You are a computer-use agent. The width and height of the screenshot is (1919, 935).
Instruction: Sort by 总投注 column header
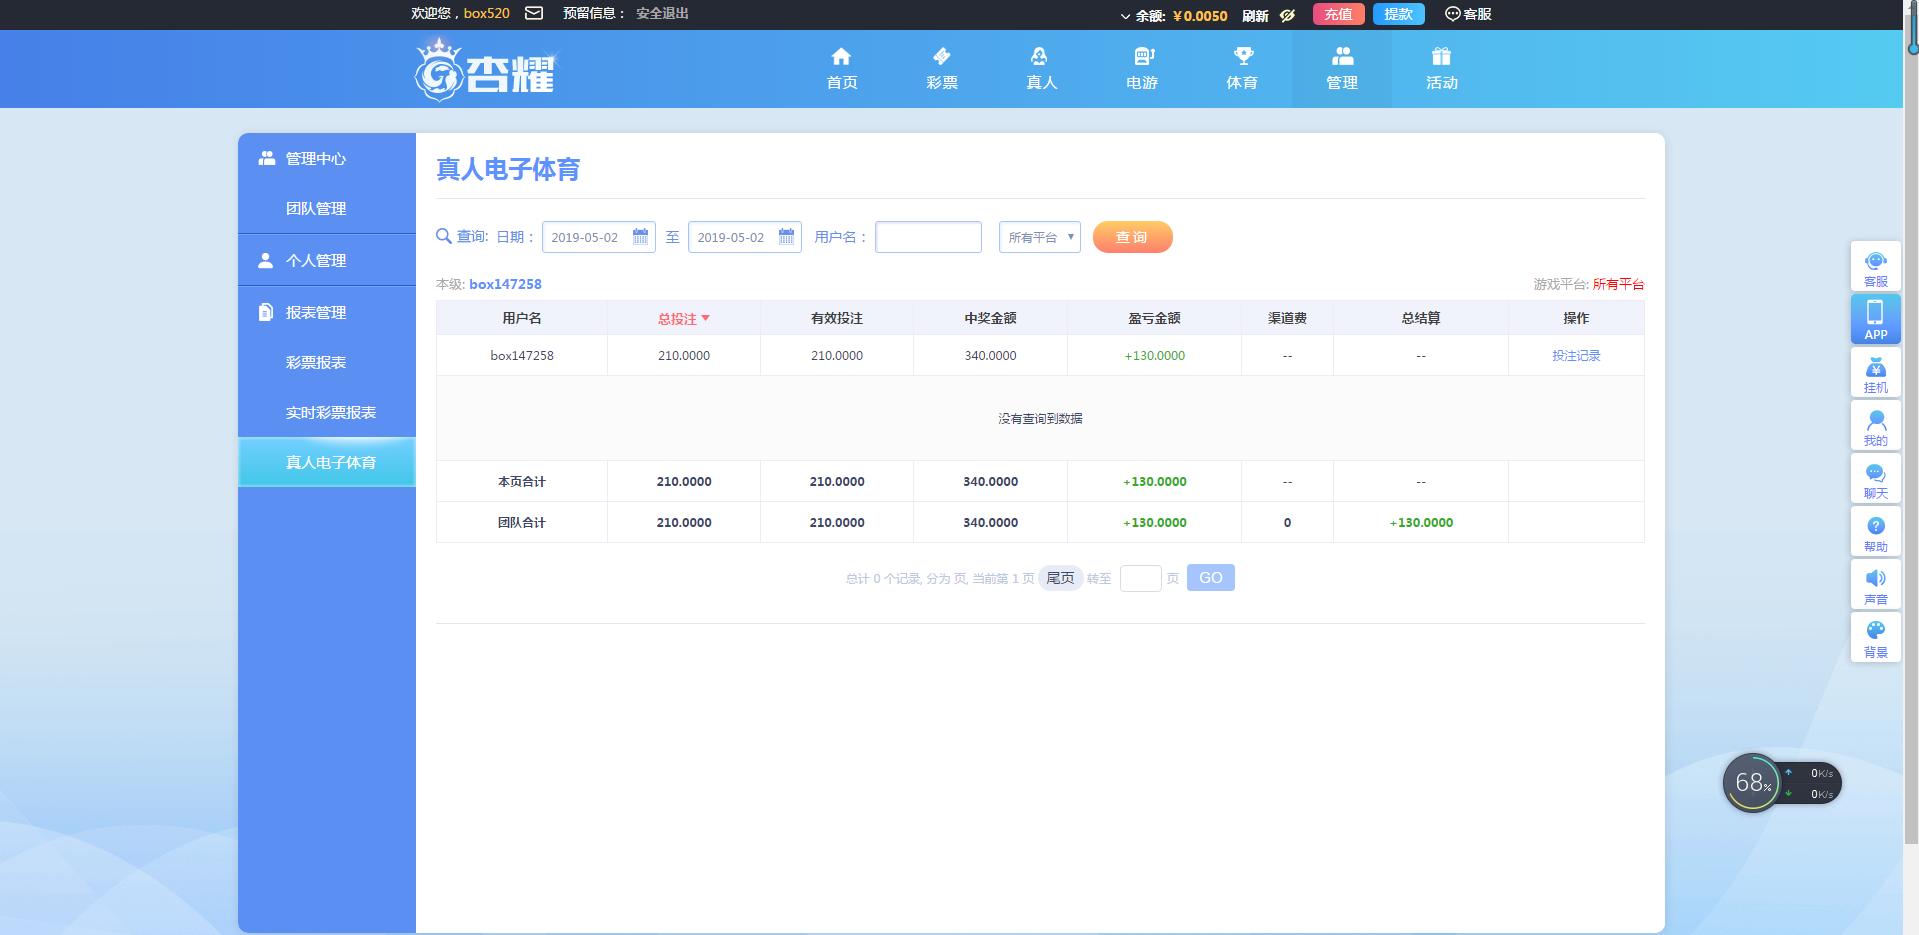point(684,318)
